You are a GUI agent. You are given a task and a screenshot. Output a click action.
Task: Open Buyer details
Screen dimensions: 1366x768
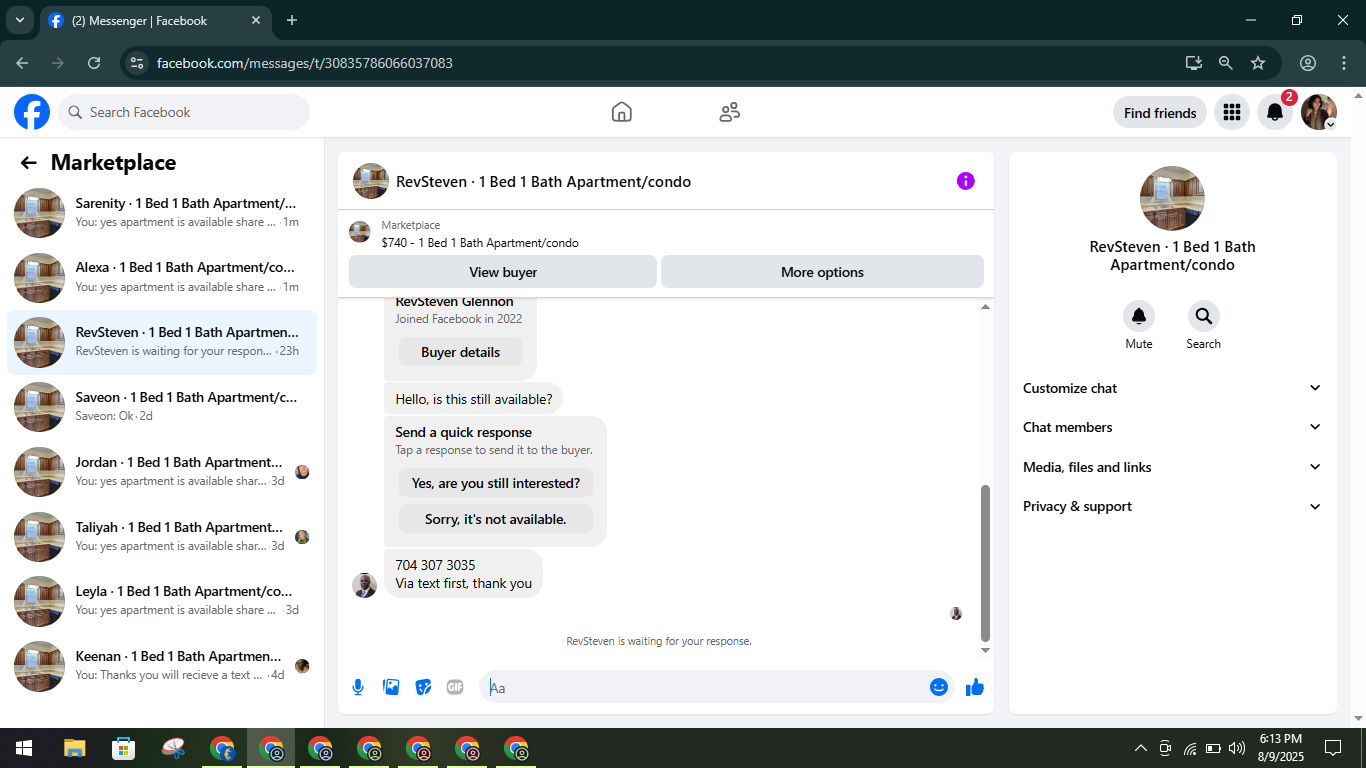460,352
